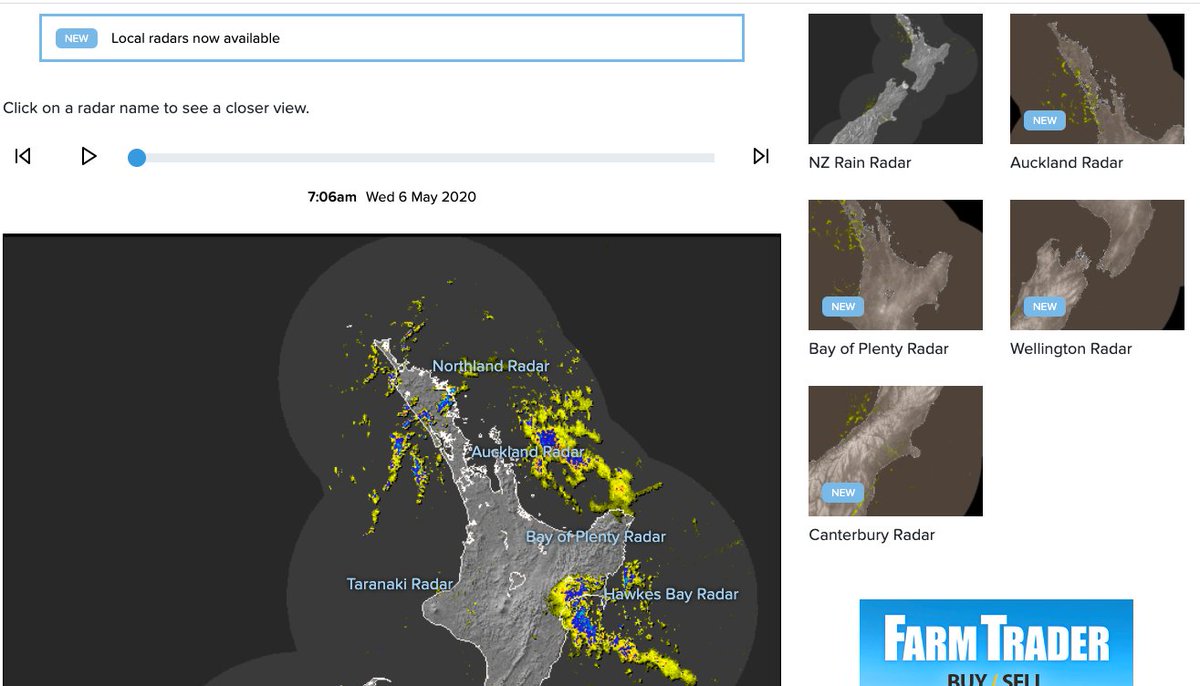Viewport: 1200px width, 686px height.
Task: Play the radar animation
Action: 89,156
